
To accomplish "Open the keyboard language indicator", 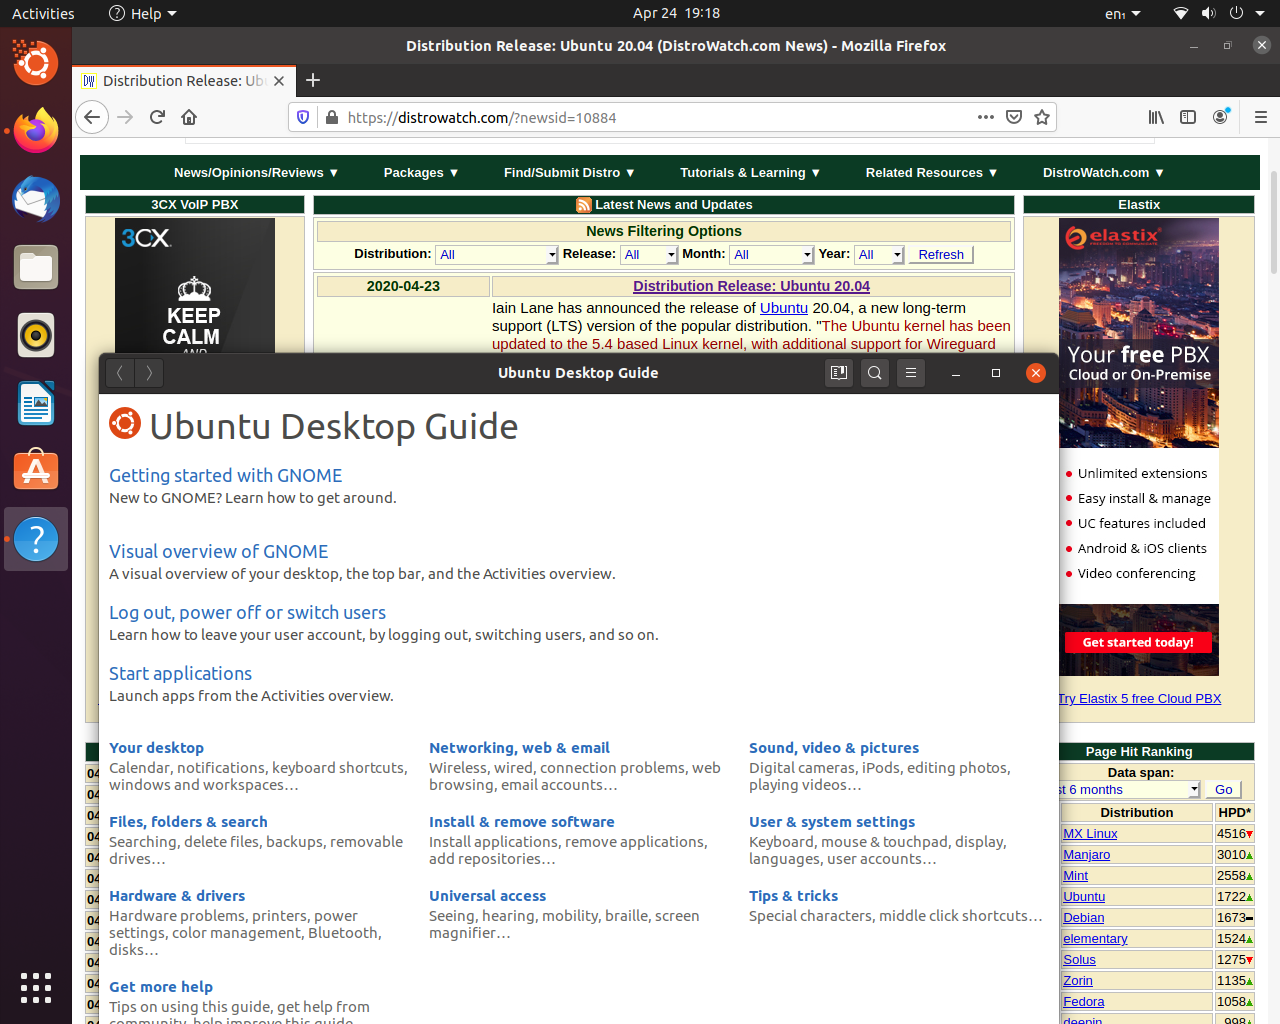I will (x=1122, y=13).
